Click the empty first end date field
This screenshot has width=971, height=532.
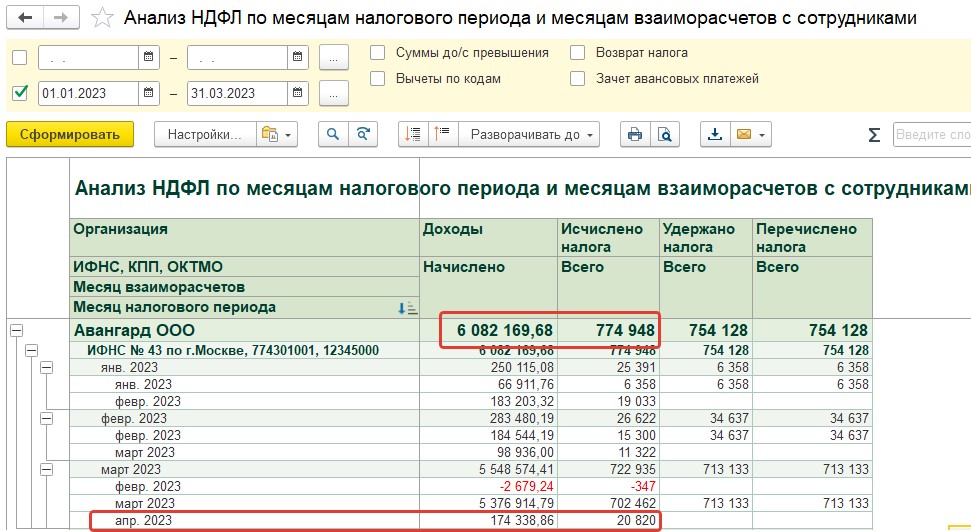point(237,58)
